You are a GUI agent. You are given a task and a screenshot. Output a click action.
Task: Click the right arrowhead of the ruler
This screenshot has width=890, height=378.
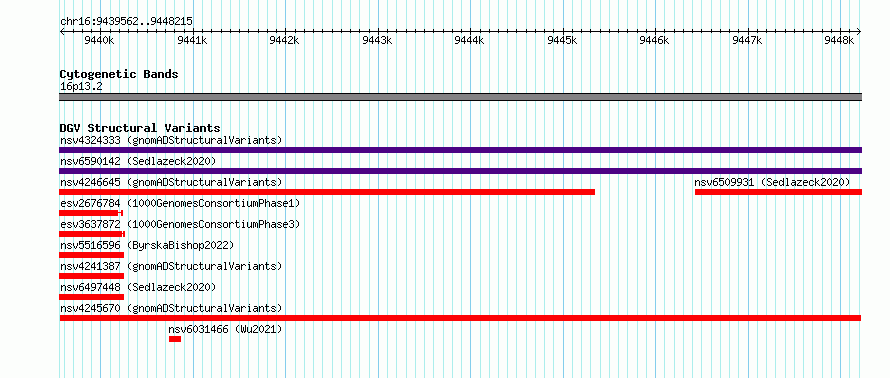point(859,32)
